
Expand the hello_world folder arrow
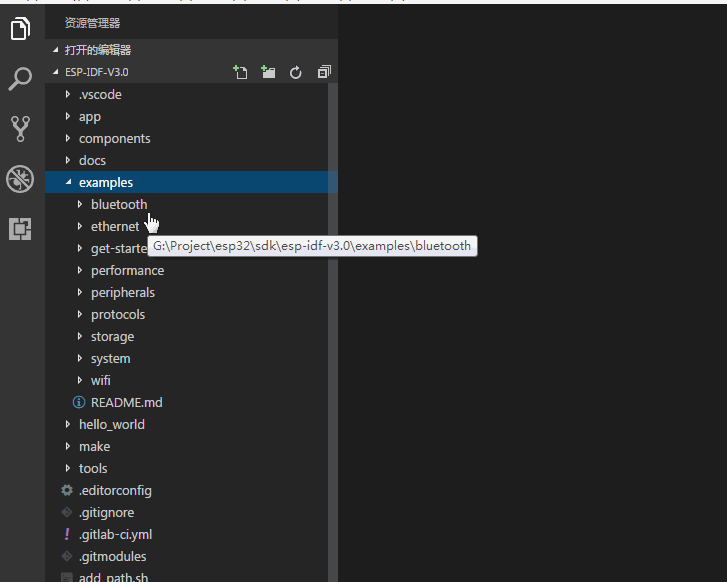[x=68, y=424]
